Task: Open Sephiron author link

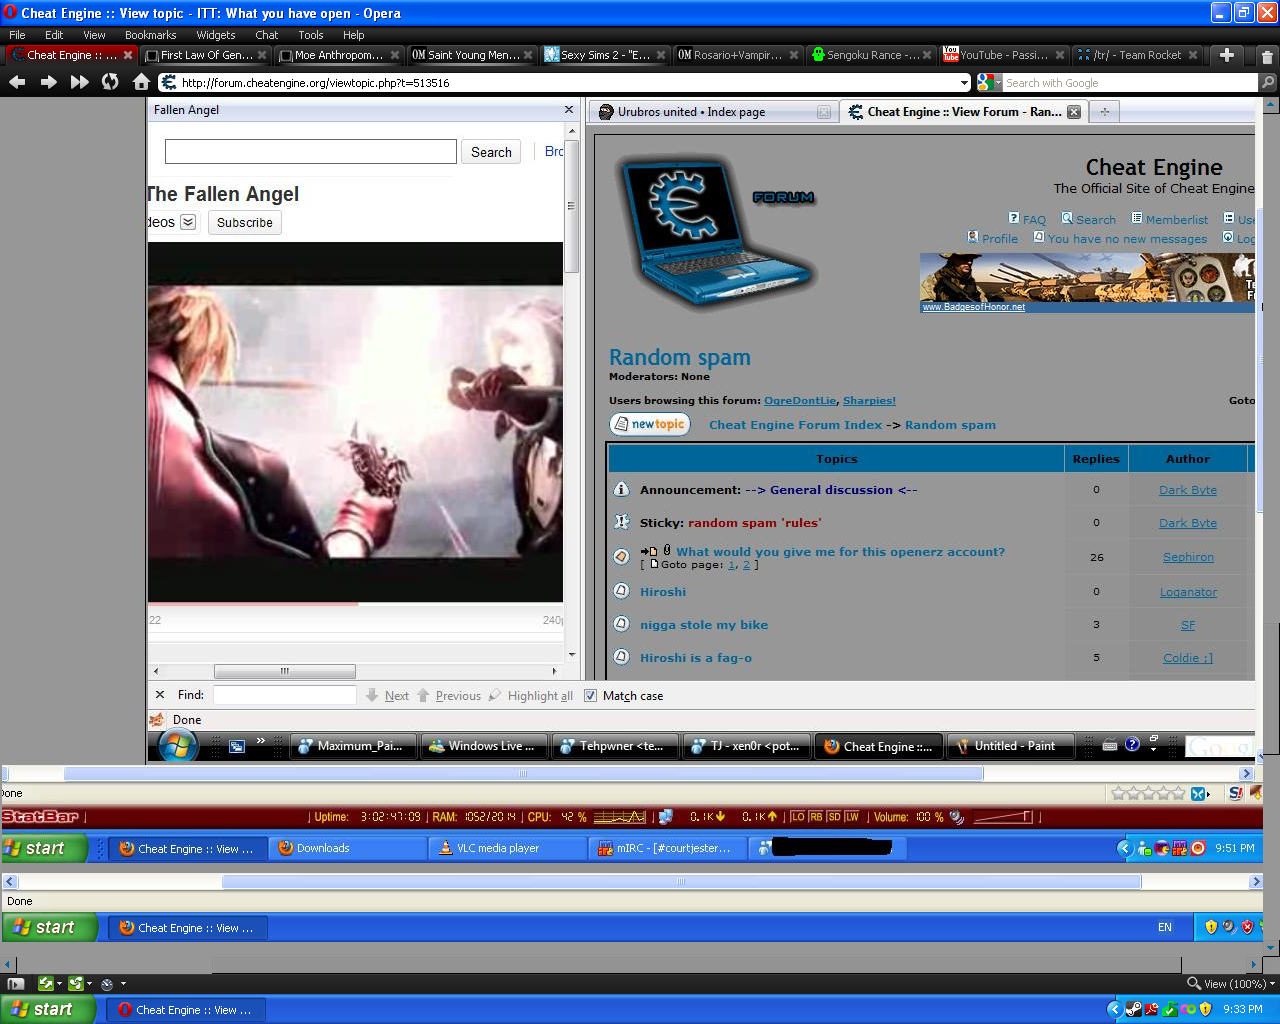Action: 1188,557
